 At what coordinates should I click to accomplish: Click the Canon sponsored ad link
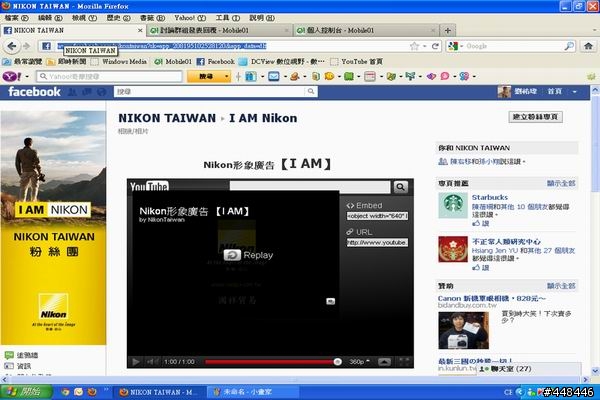(491, 298)
